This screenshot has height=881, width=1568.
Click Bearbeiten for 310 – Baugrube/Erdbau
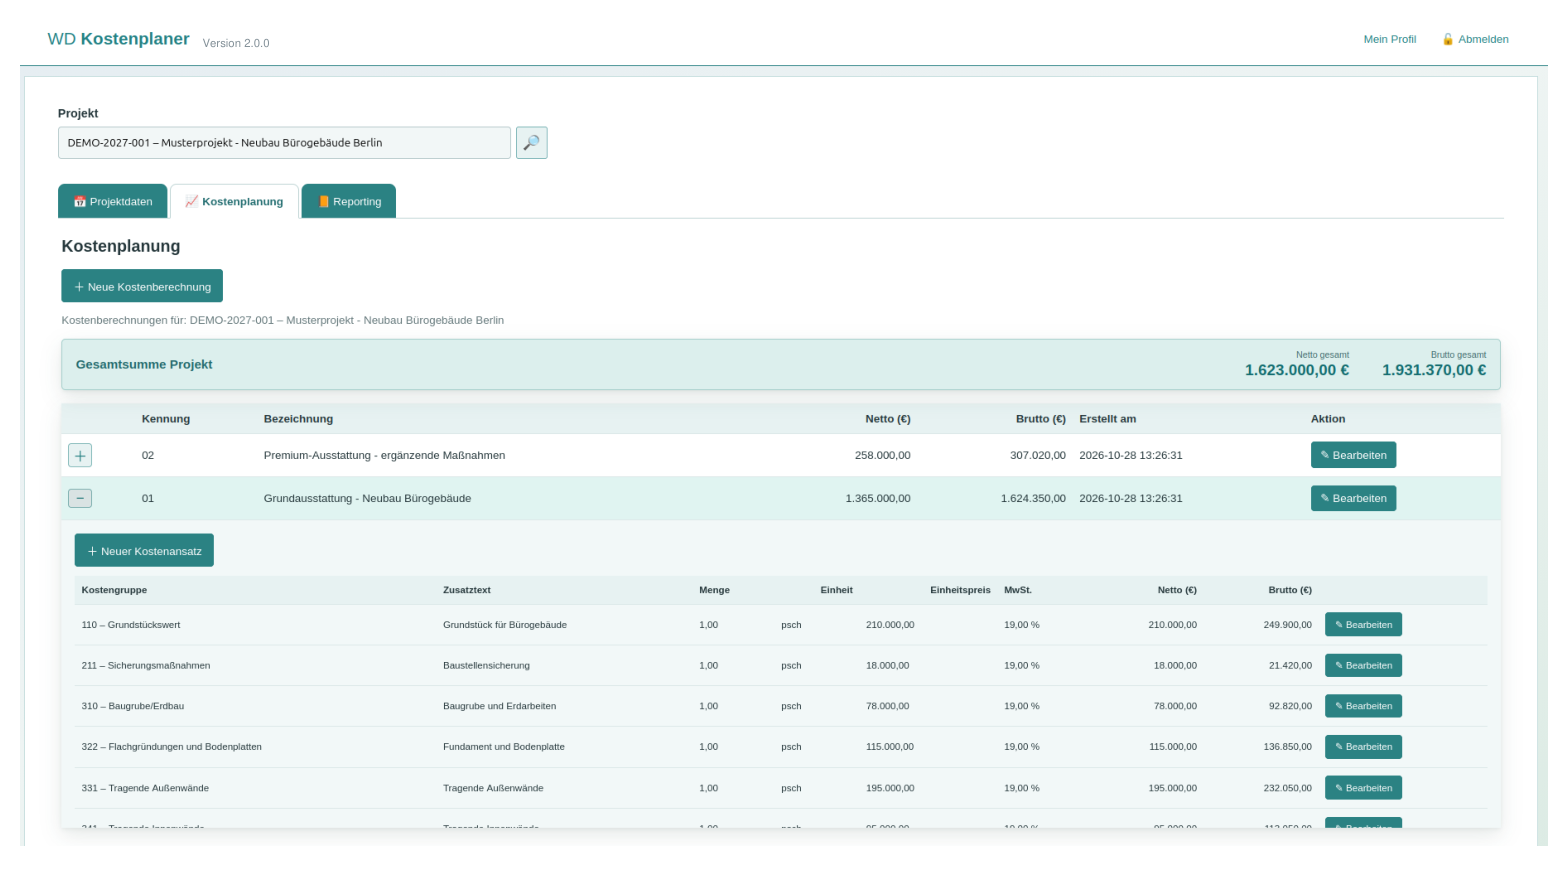(1363, 706)
